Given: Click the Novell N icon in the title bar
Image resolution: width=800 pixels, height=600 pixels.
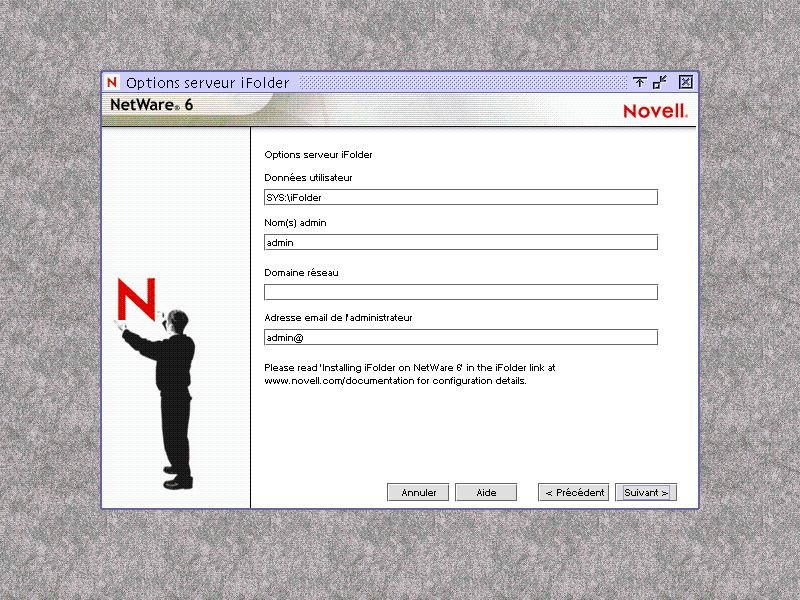Looking at the screenshot, I should point(112,82).
